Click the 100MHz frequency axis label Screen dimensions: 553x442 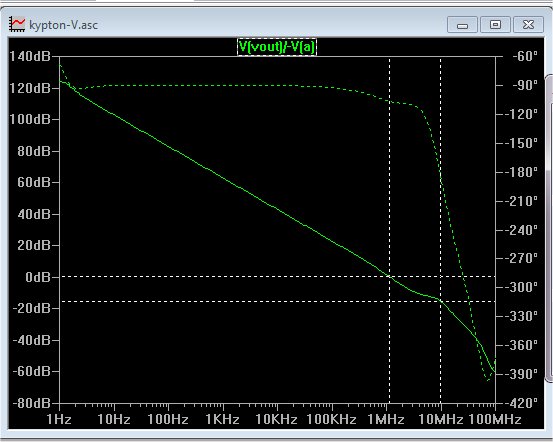495,419
